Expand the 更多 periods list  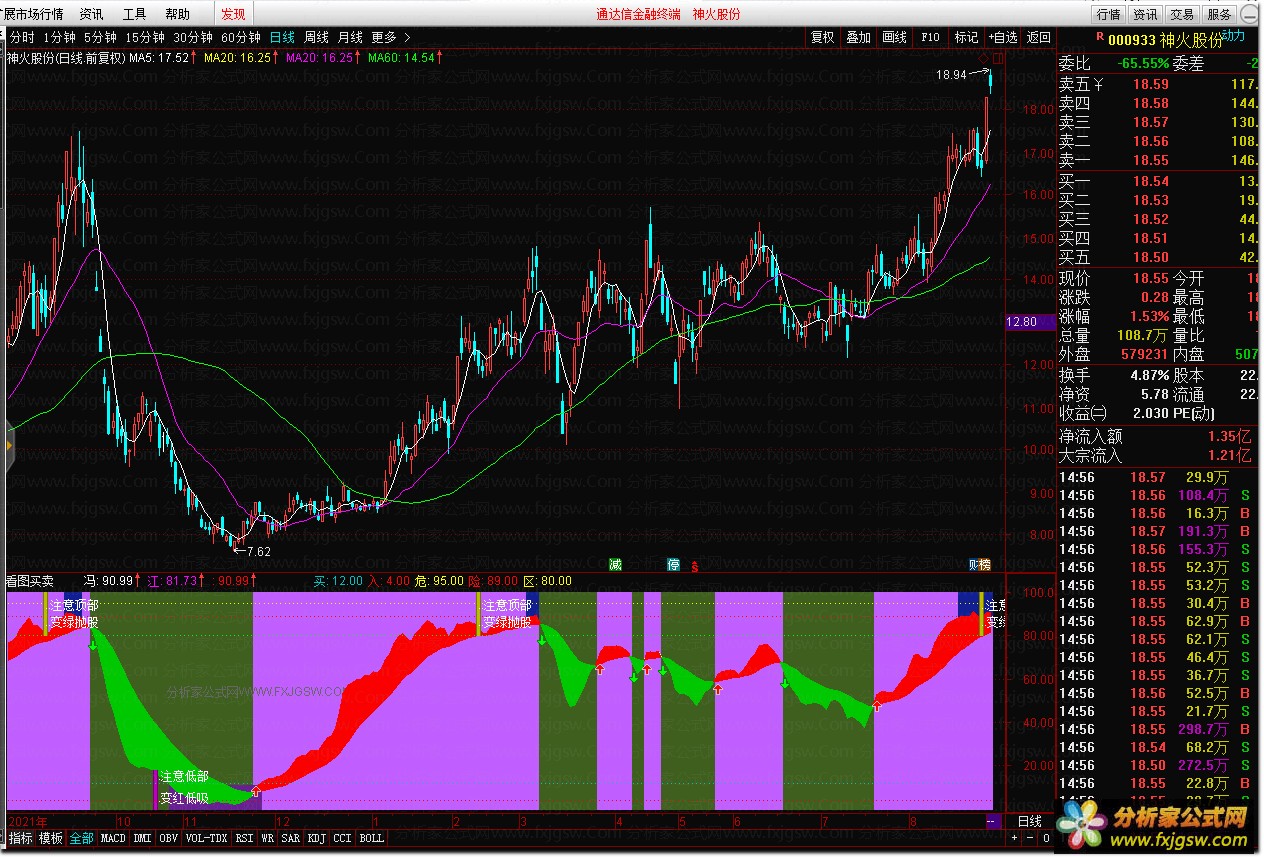click(x=391, y=37)
